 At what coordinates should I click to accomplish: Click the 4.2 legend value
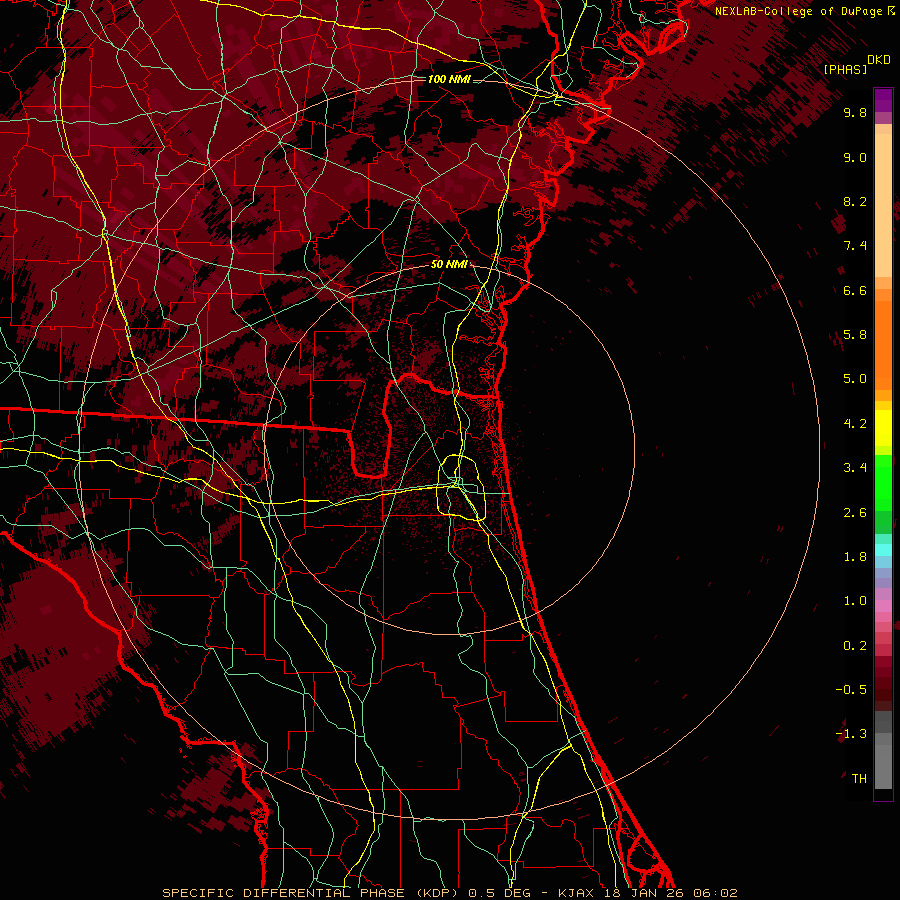[855, 424]
